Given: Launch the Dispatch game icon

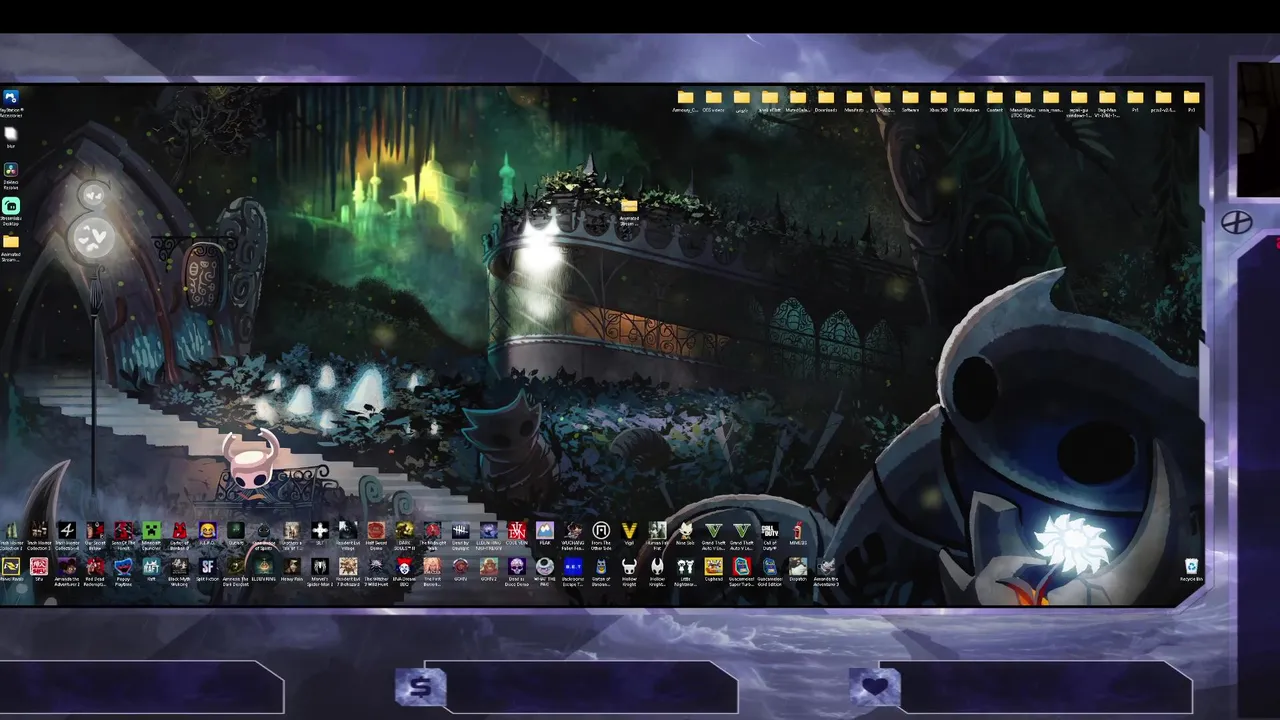Looking at the screenshot, I should coord(798,569).
